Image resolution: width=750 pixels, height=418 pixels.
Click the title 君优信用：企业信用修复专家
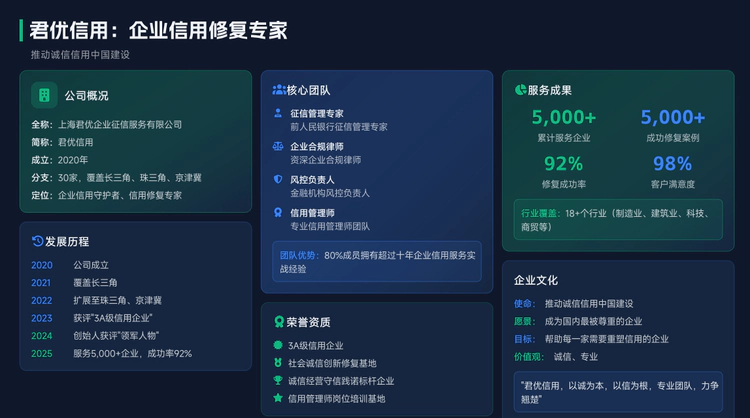click(159, 30)
